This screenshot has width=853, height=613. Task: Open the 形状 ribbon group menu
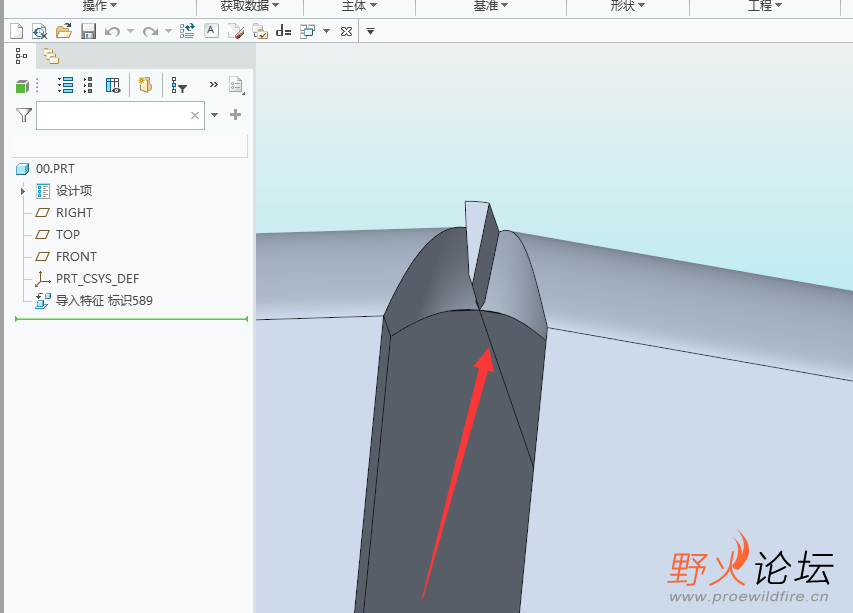[628, 5]
